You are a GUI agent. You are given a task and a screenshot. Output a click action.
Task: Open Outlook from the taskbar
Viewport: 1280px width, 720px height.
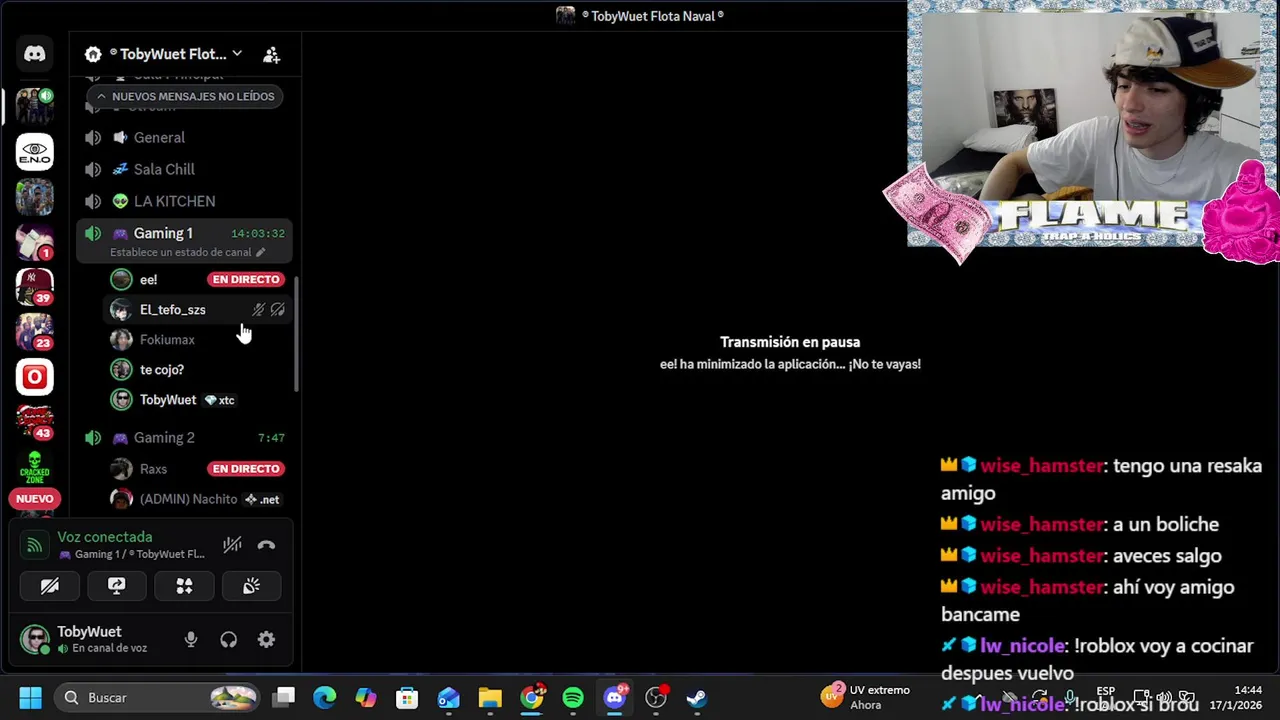tap(449, 698)
